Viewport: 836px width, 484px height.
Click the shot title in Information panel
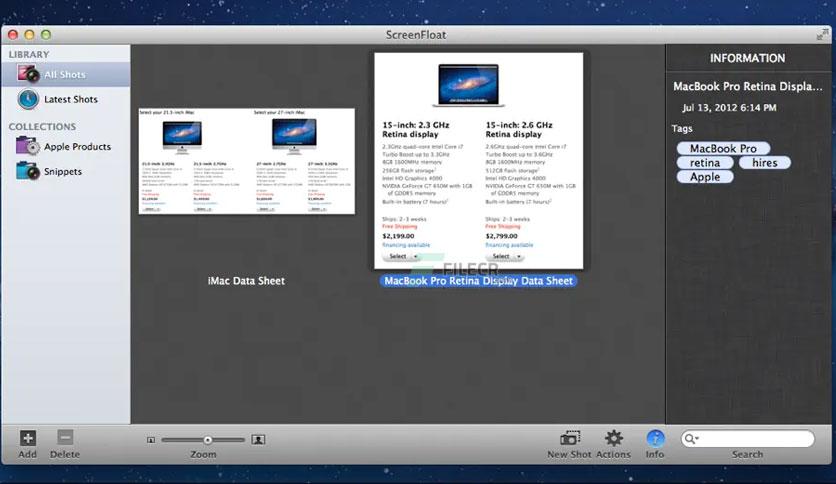pyautogui.click(x=747, y=86)
